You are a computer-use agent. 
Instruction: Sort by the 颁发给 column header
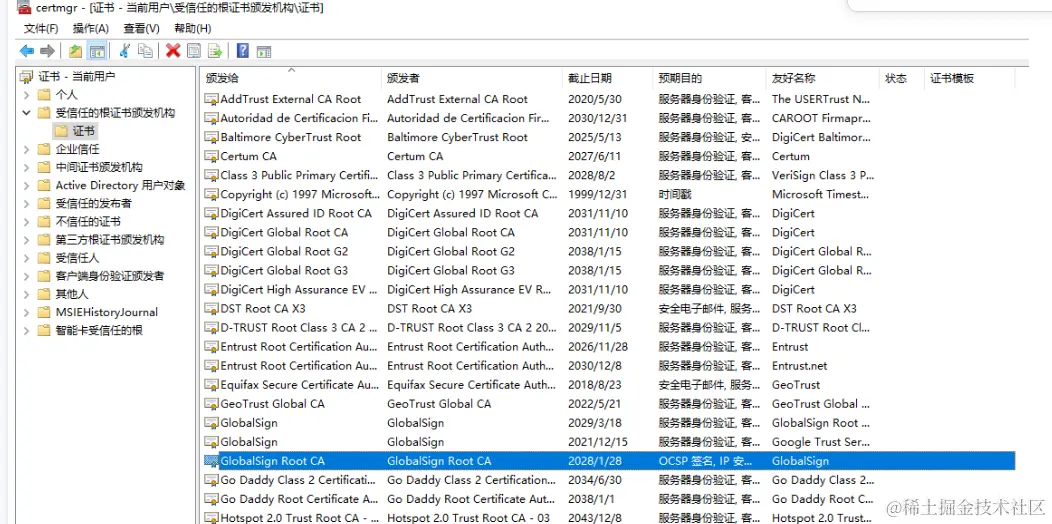coord(291,78)
